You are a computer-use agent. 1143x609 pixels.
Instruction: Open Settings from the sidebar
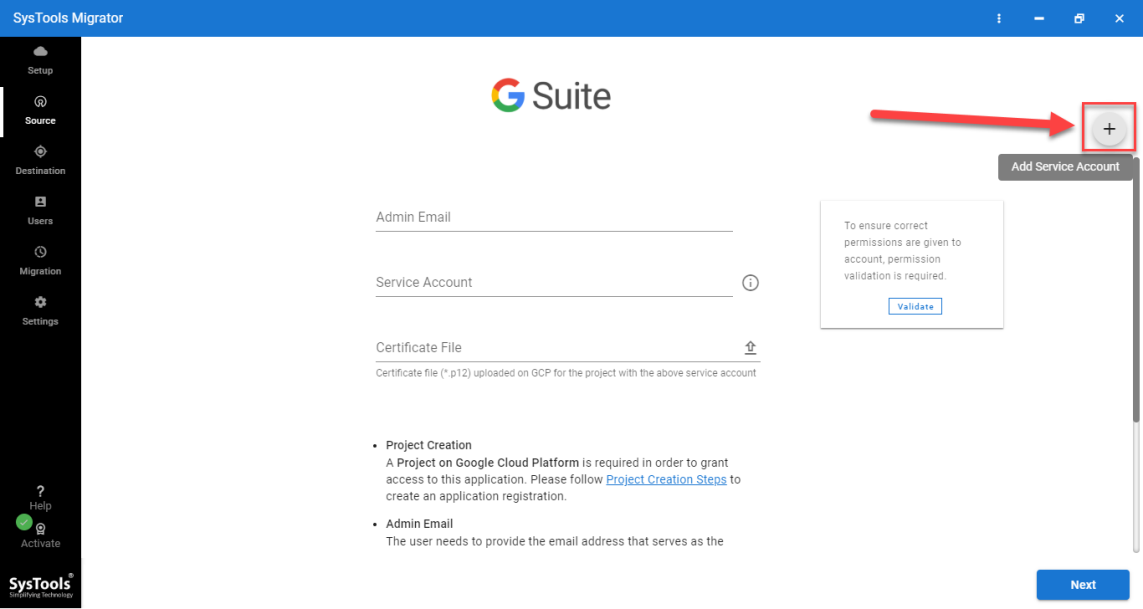point(40,311)
